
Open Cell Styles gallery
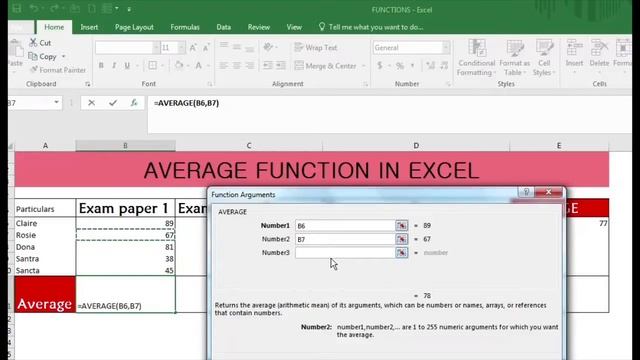(544, 58)
